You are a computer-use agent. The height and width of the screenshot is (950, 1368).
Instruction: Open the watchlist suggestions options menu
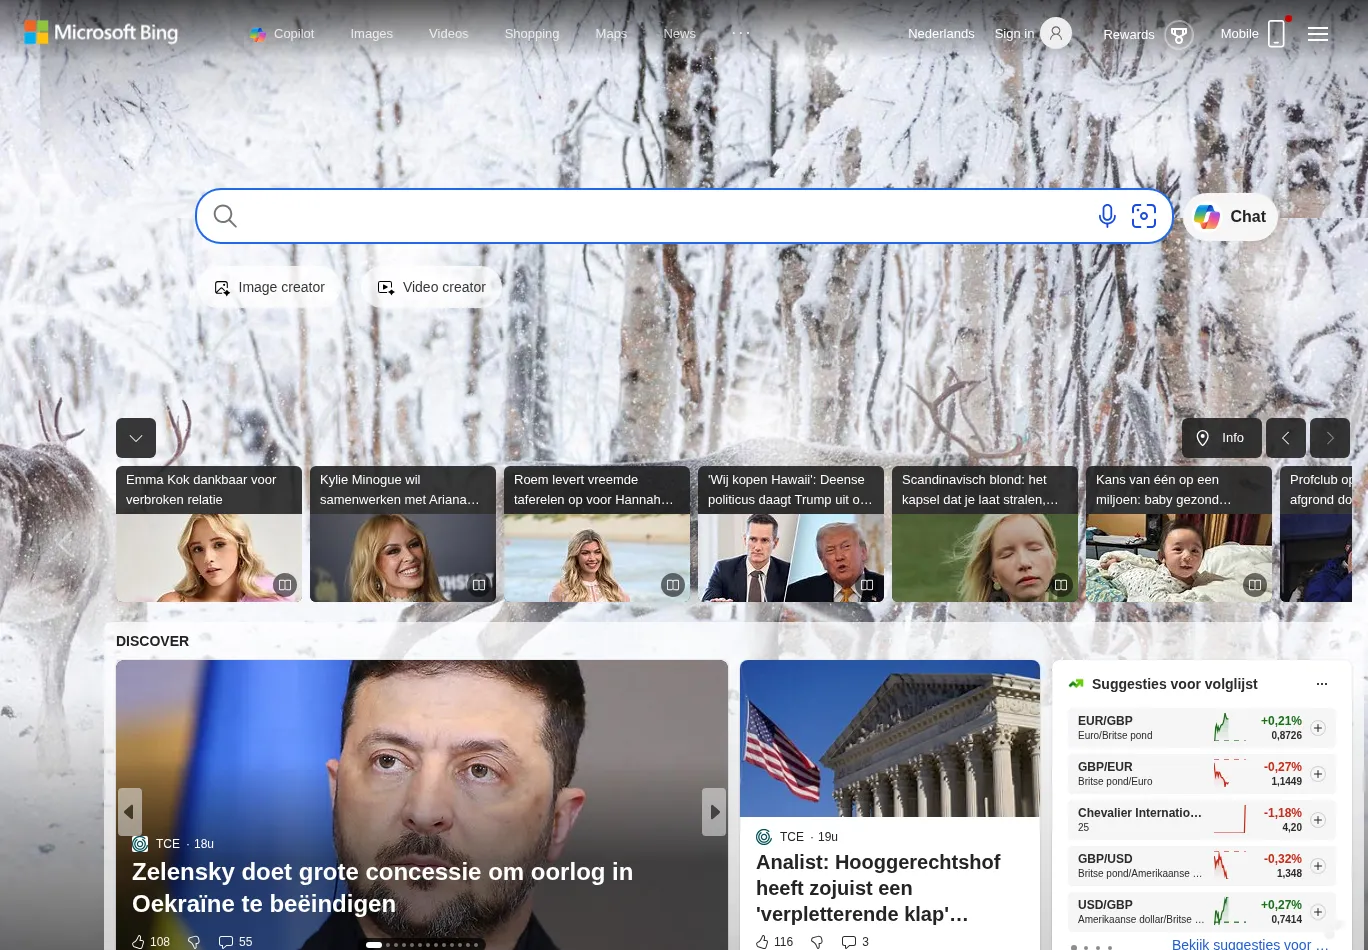tap(1322, 684)
